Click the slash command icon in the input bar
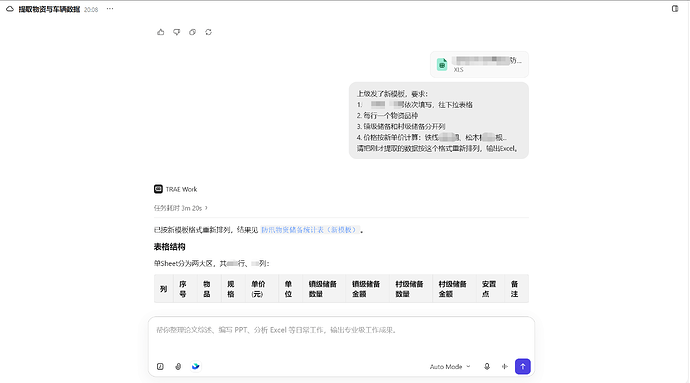This screenshot has height=383, width=690. pyautogui.click(x=160, y=366)
